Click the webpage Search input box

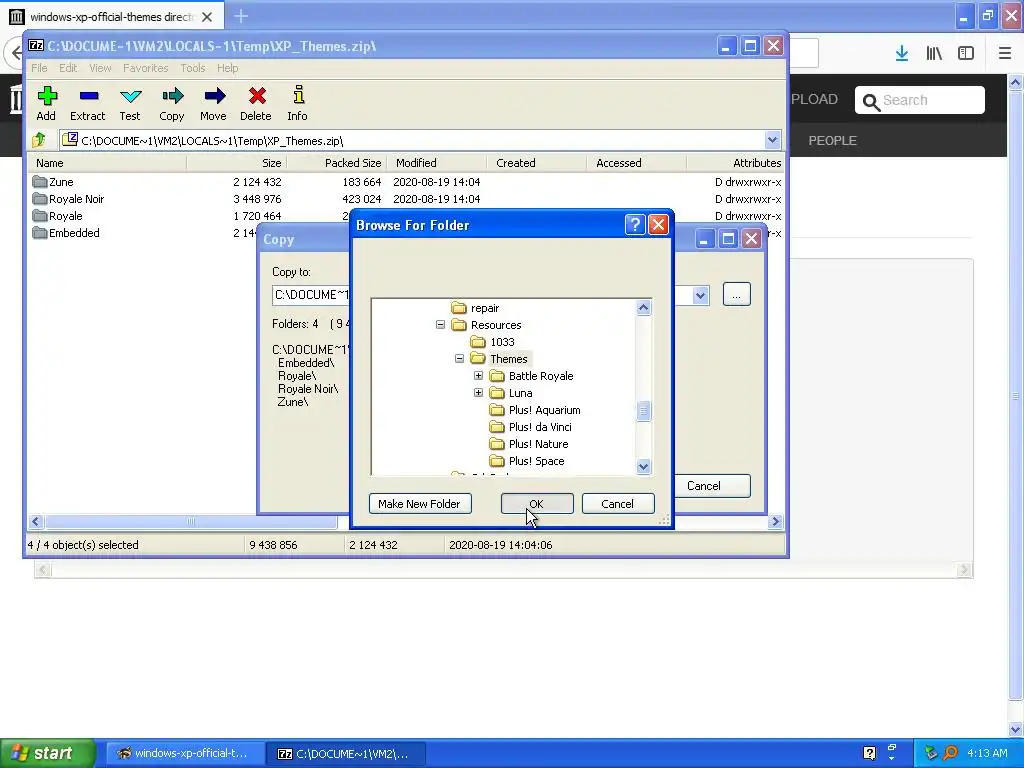[920, 100]
